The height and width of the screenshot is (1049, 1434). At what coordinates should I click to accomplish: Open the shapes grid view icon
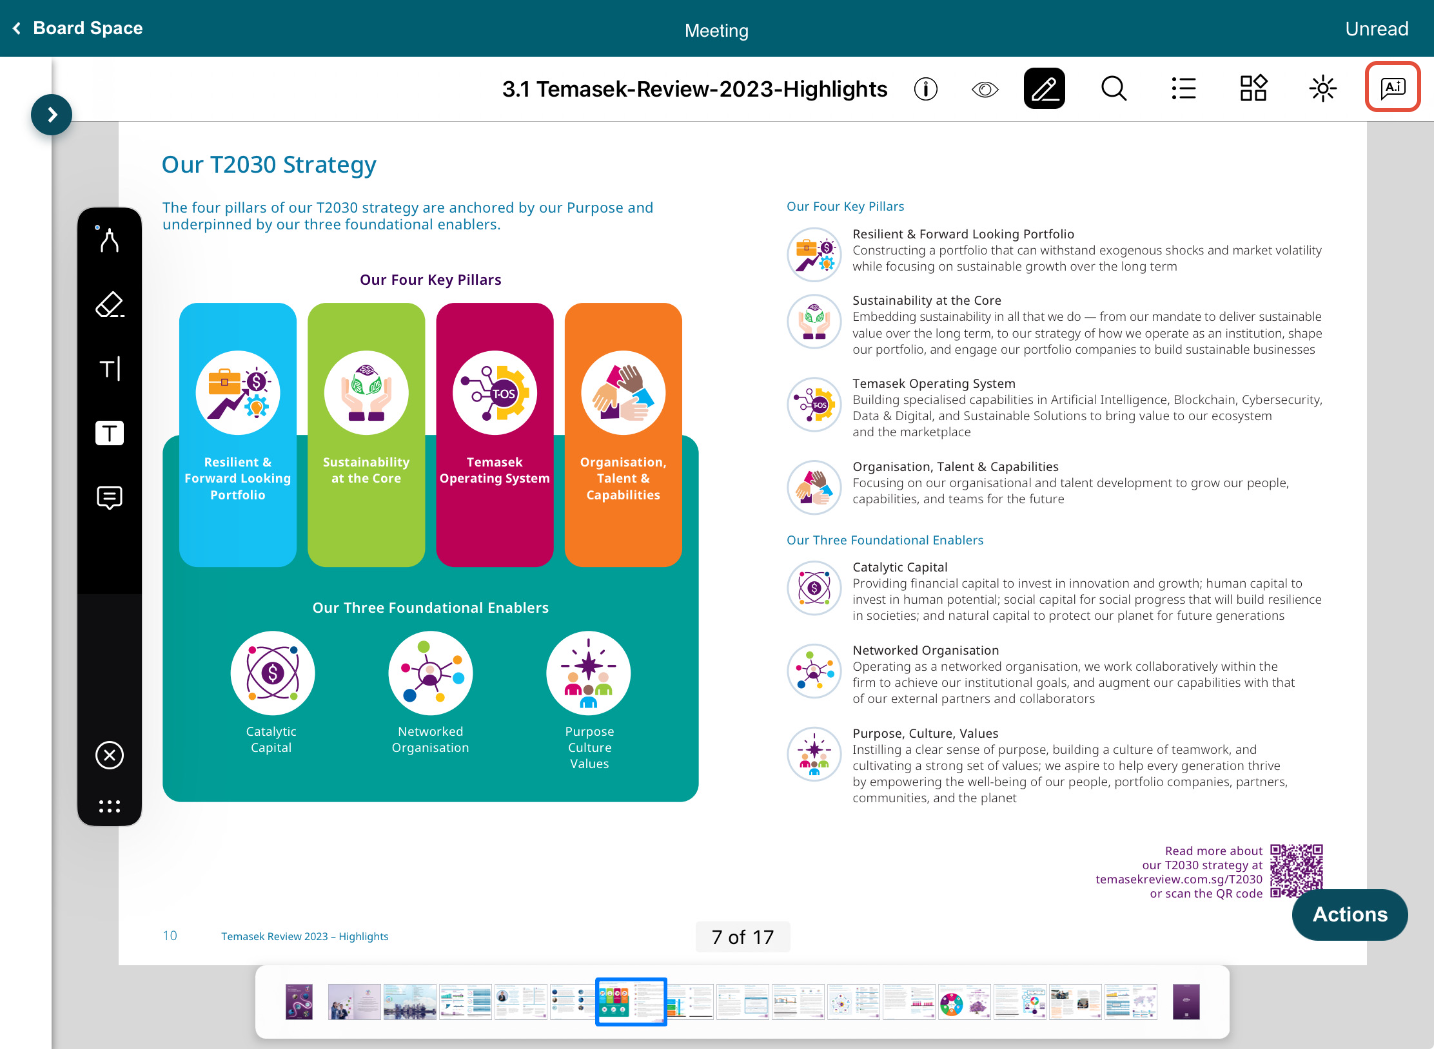(1253, 89)
